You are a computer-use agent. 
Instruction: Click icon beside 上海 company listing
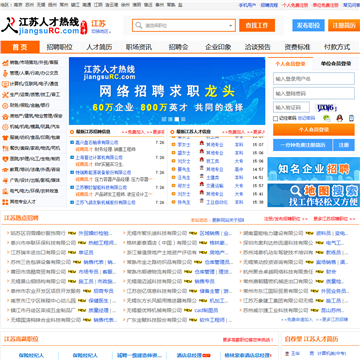coord(72,158)
